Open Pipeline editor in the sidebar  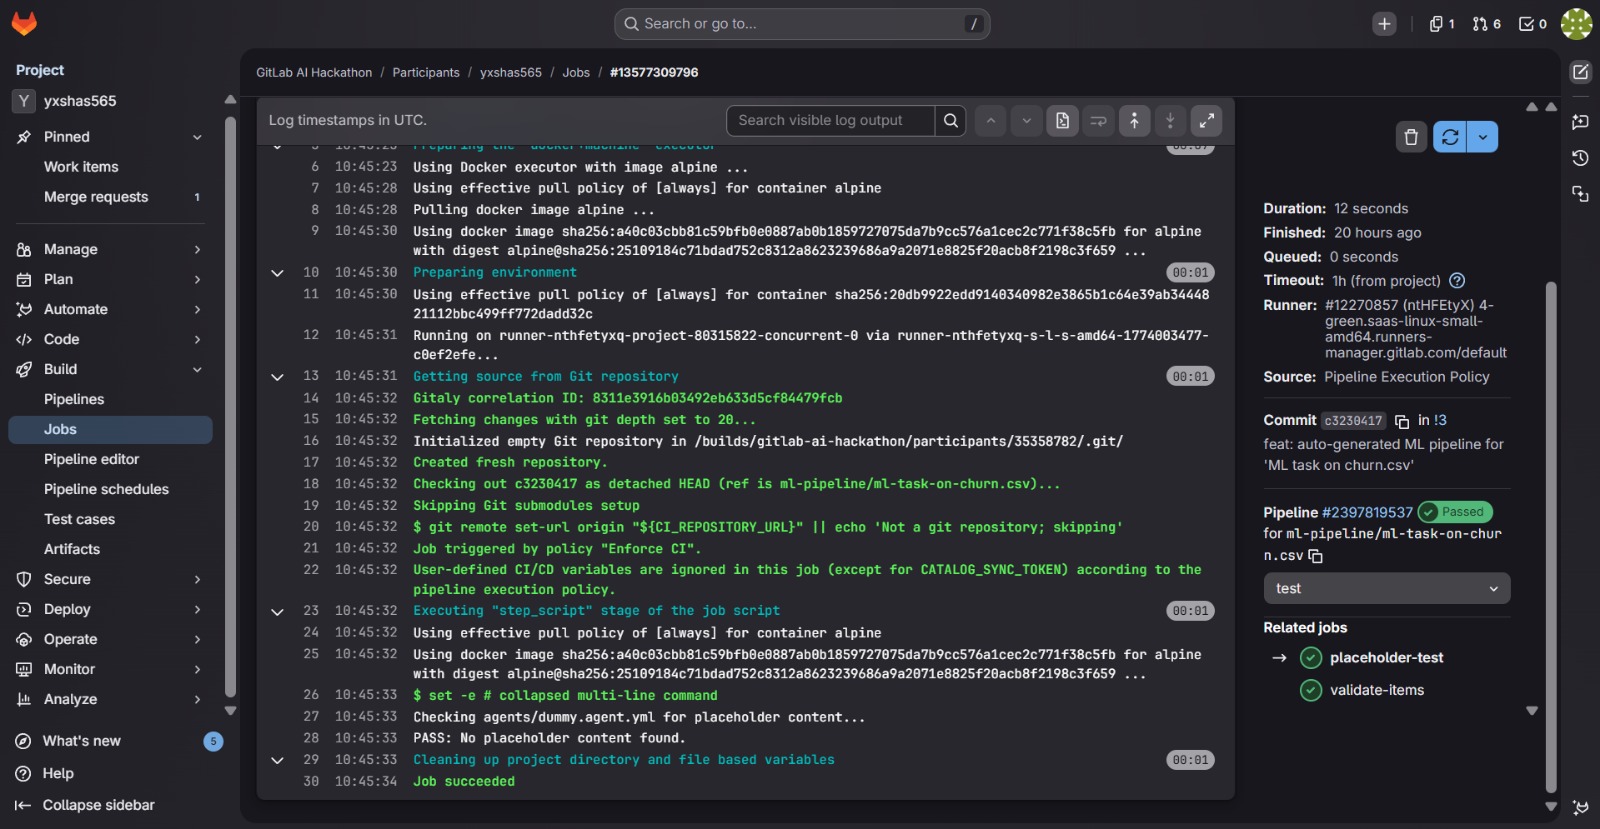(110, 459)
